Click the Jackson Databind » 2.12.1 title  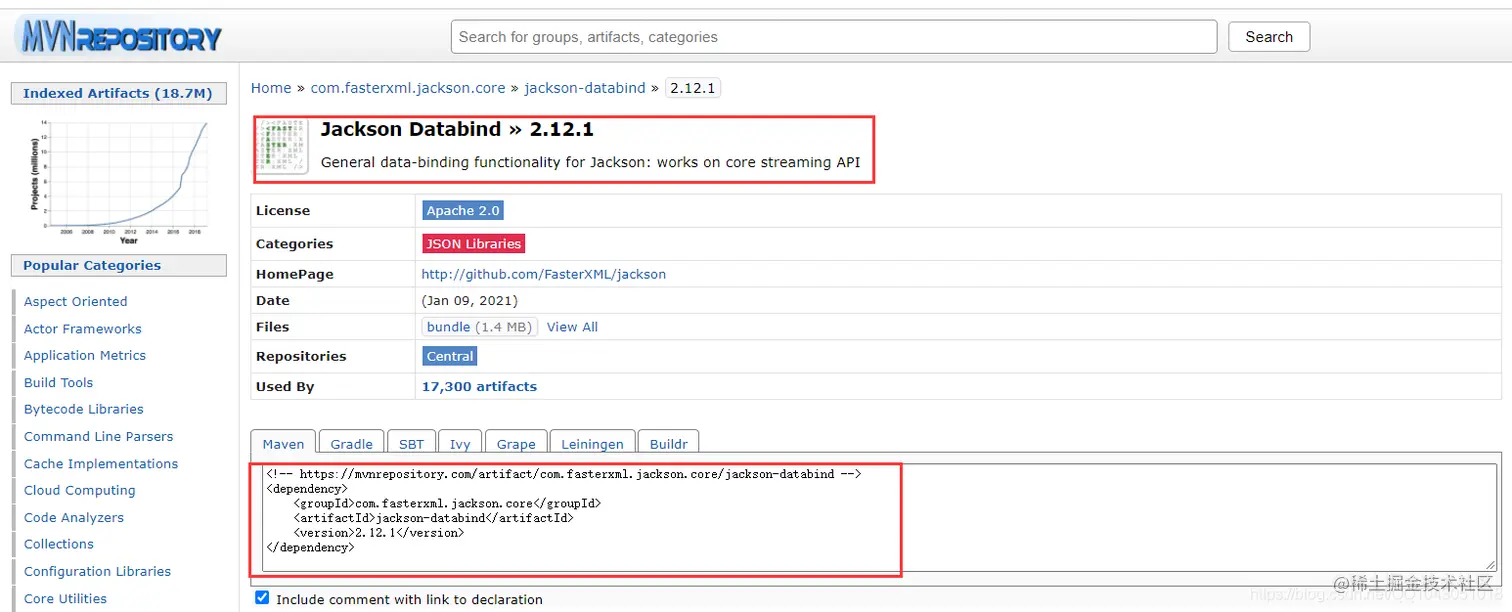point(458,130)
